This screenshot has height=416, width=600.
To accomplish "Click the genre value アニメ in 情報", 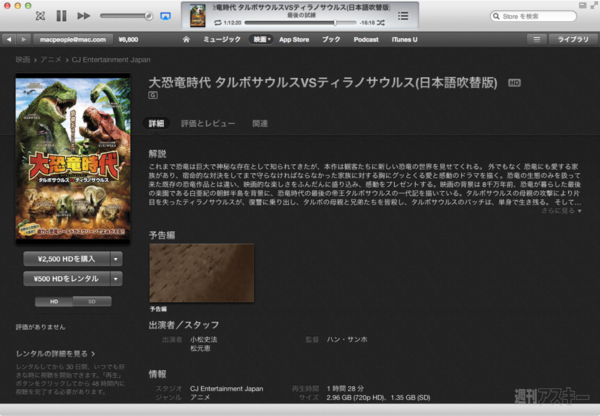I will click(200, 398).
